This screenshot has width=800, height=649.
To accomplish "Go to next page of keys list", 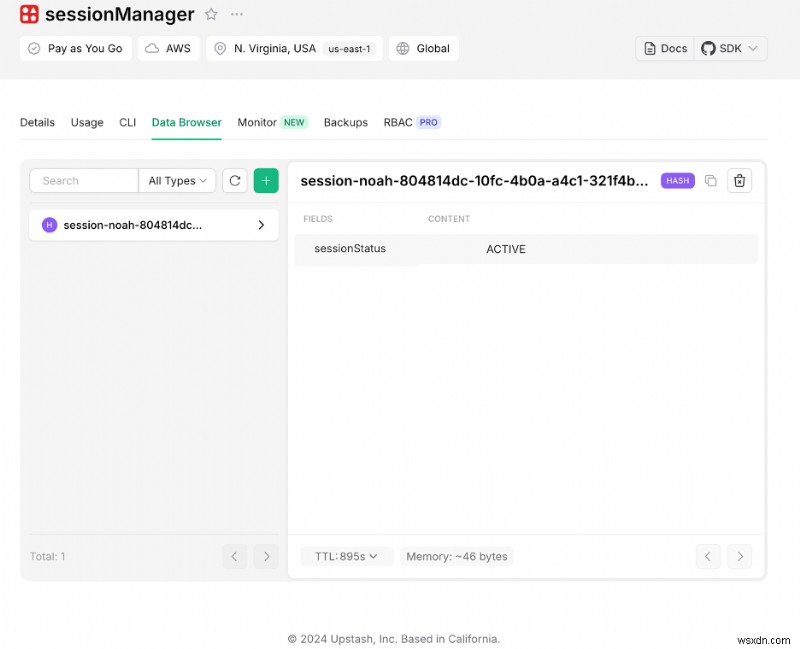I will [x=266, y=556].
